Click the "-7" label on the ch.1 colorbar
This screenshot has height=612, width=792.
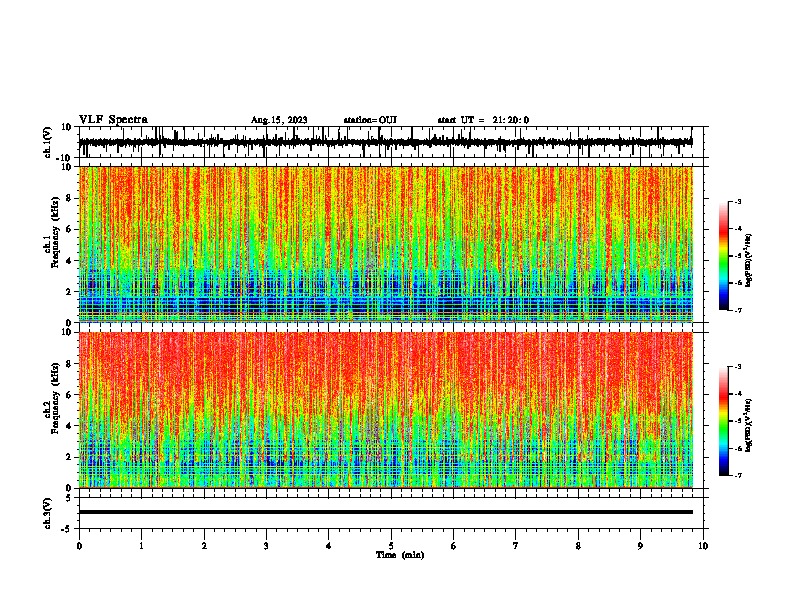pos(738,310)
